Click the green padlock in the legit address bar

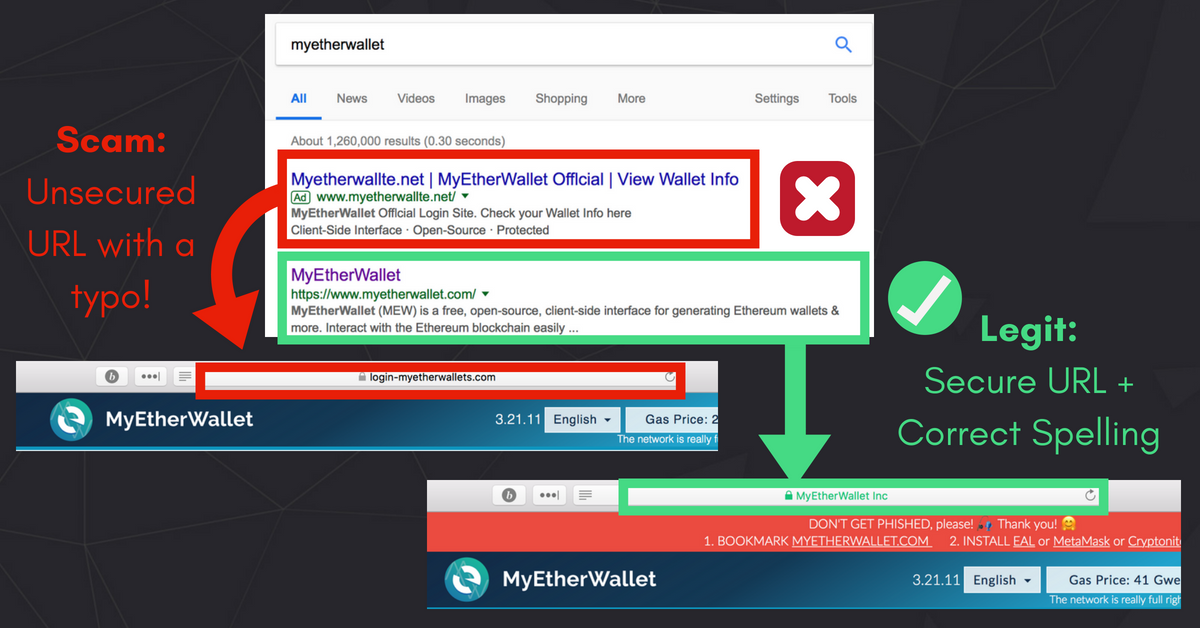click(x=788, y=496)
